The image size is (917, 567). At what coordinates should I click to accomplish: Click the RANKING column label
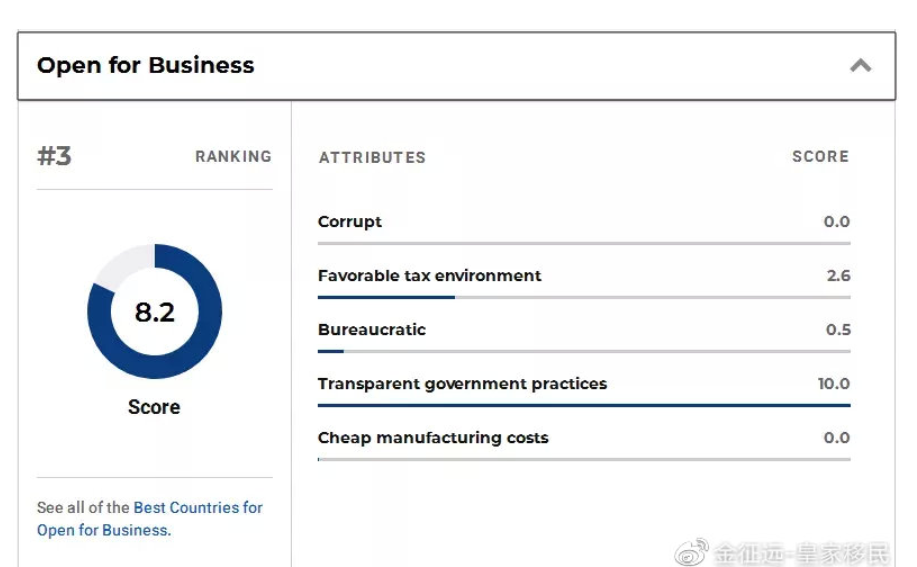[233, 157]
